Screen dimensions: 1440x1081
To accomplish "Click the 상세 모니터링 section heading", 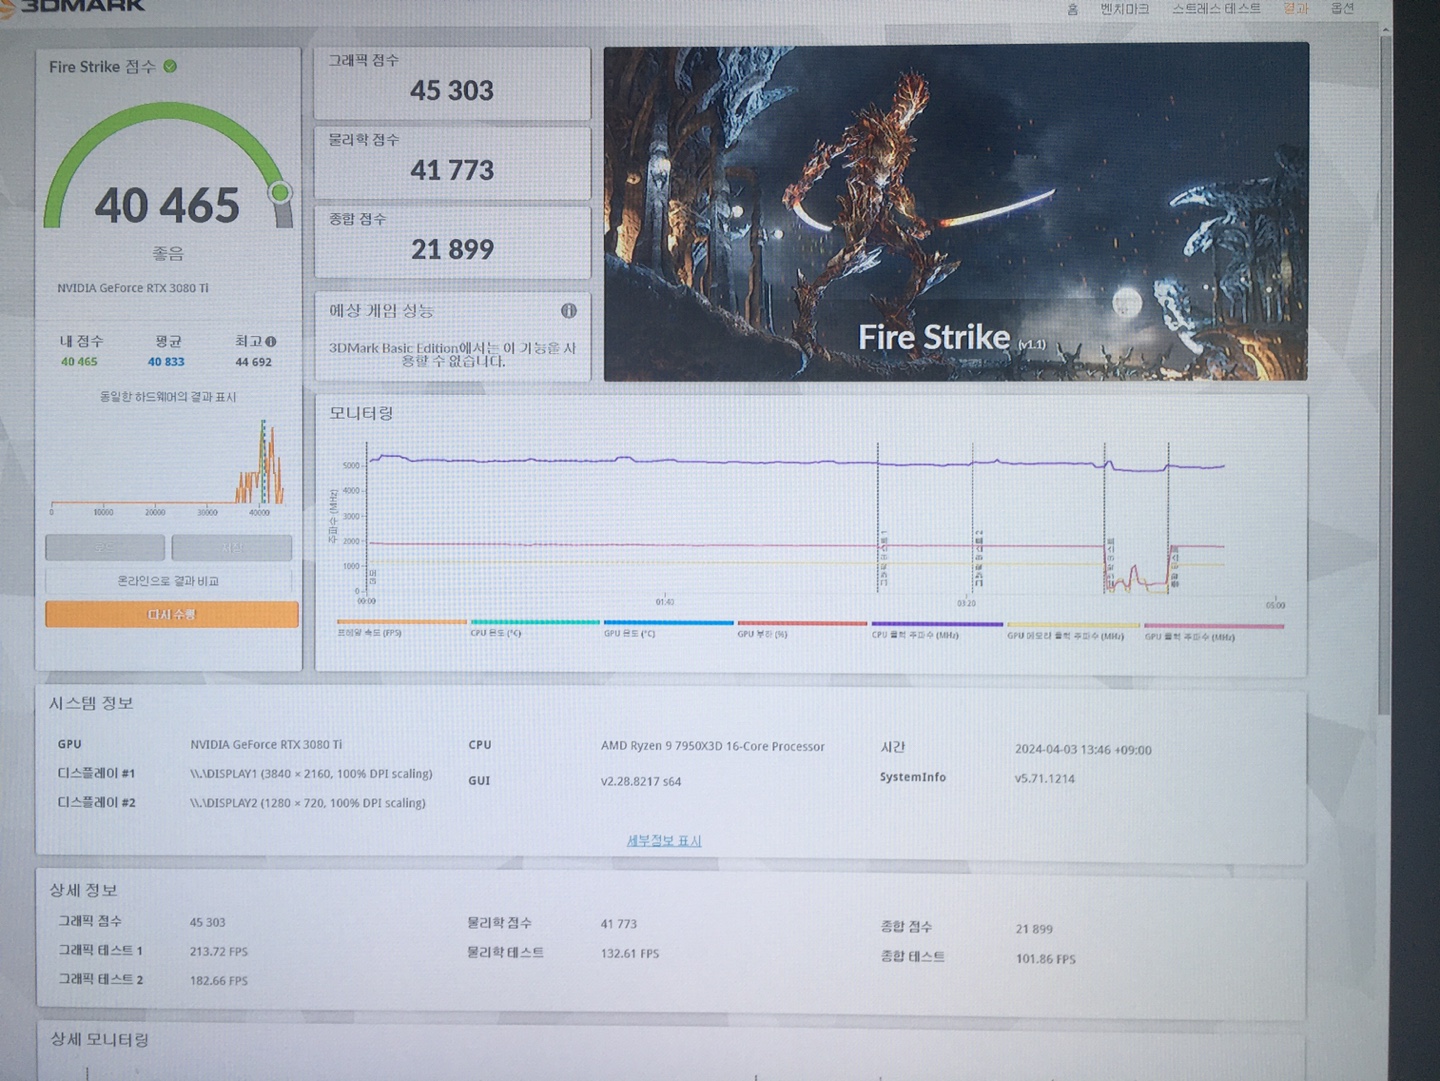I will coord(100,1040).
